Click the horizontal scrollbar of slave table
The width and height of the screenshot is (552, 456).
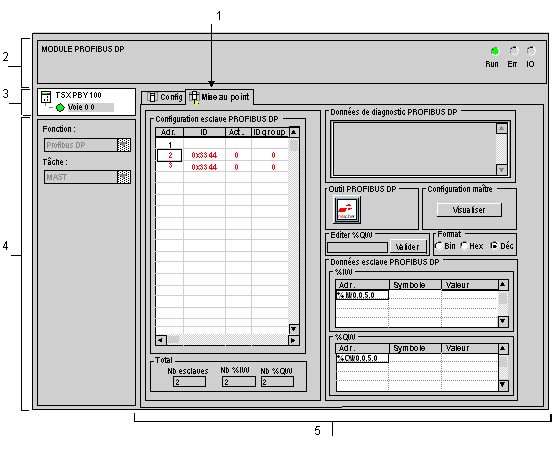tap(227, 340)
